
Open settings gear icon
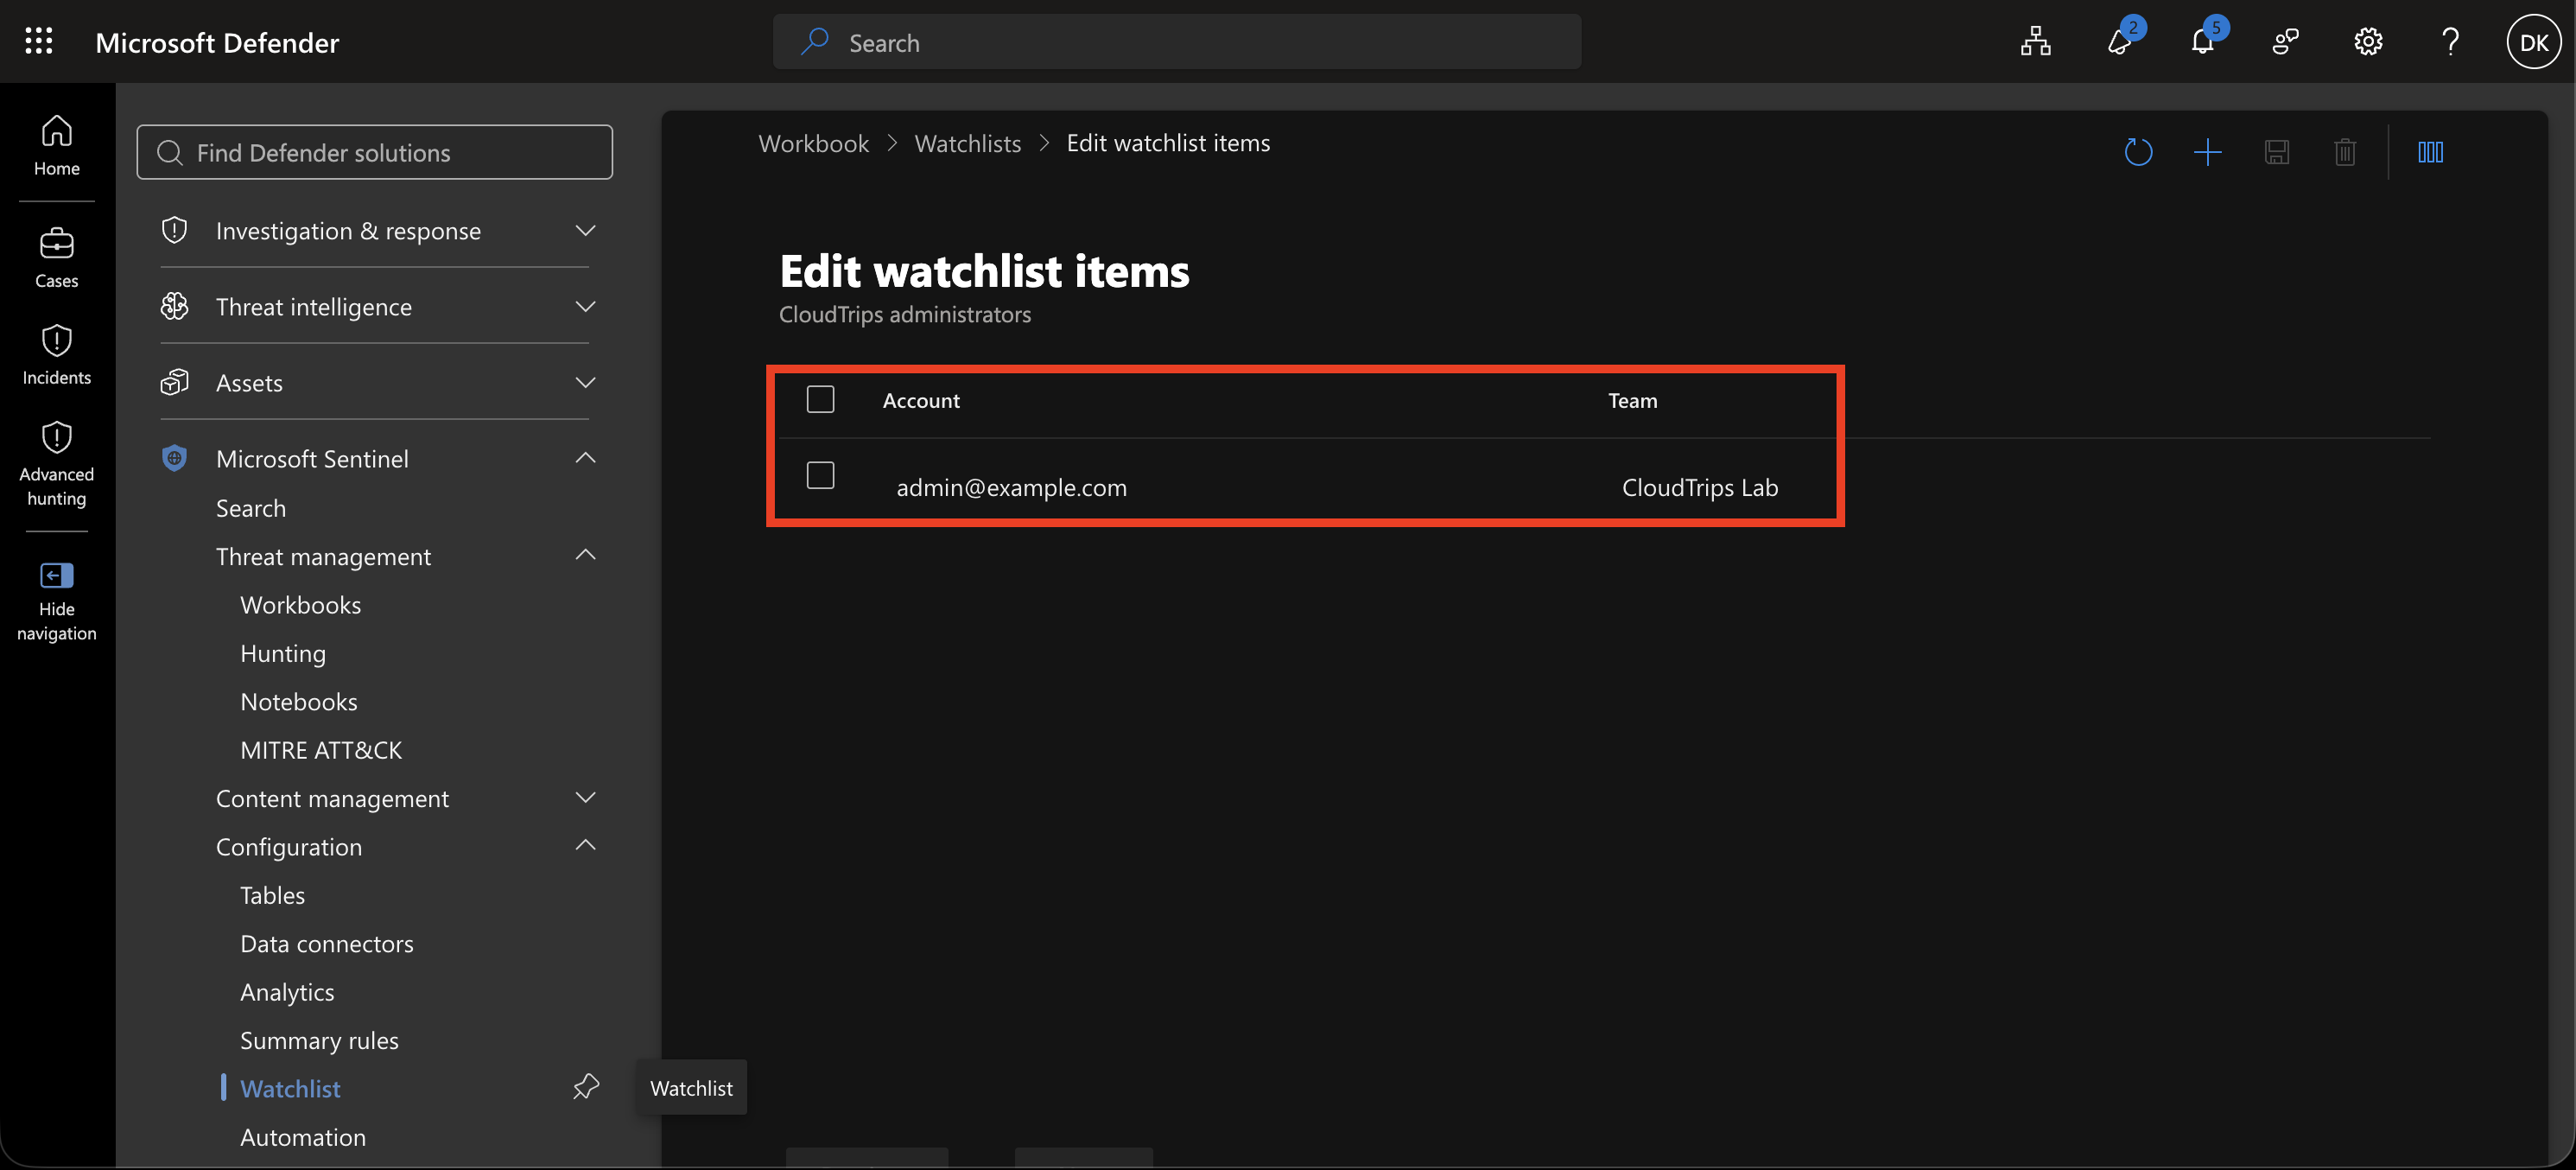tap(2368, 42)
